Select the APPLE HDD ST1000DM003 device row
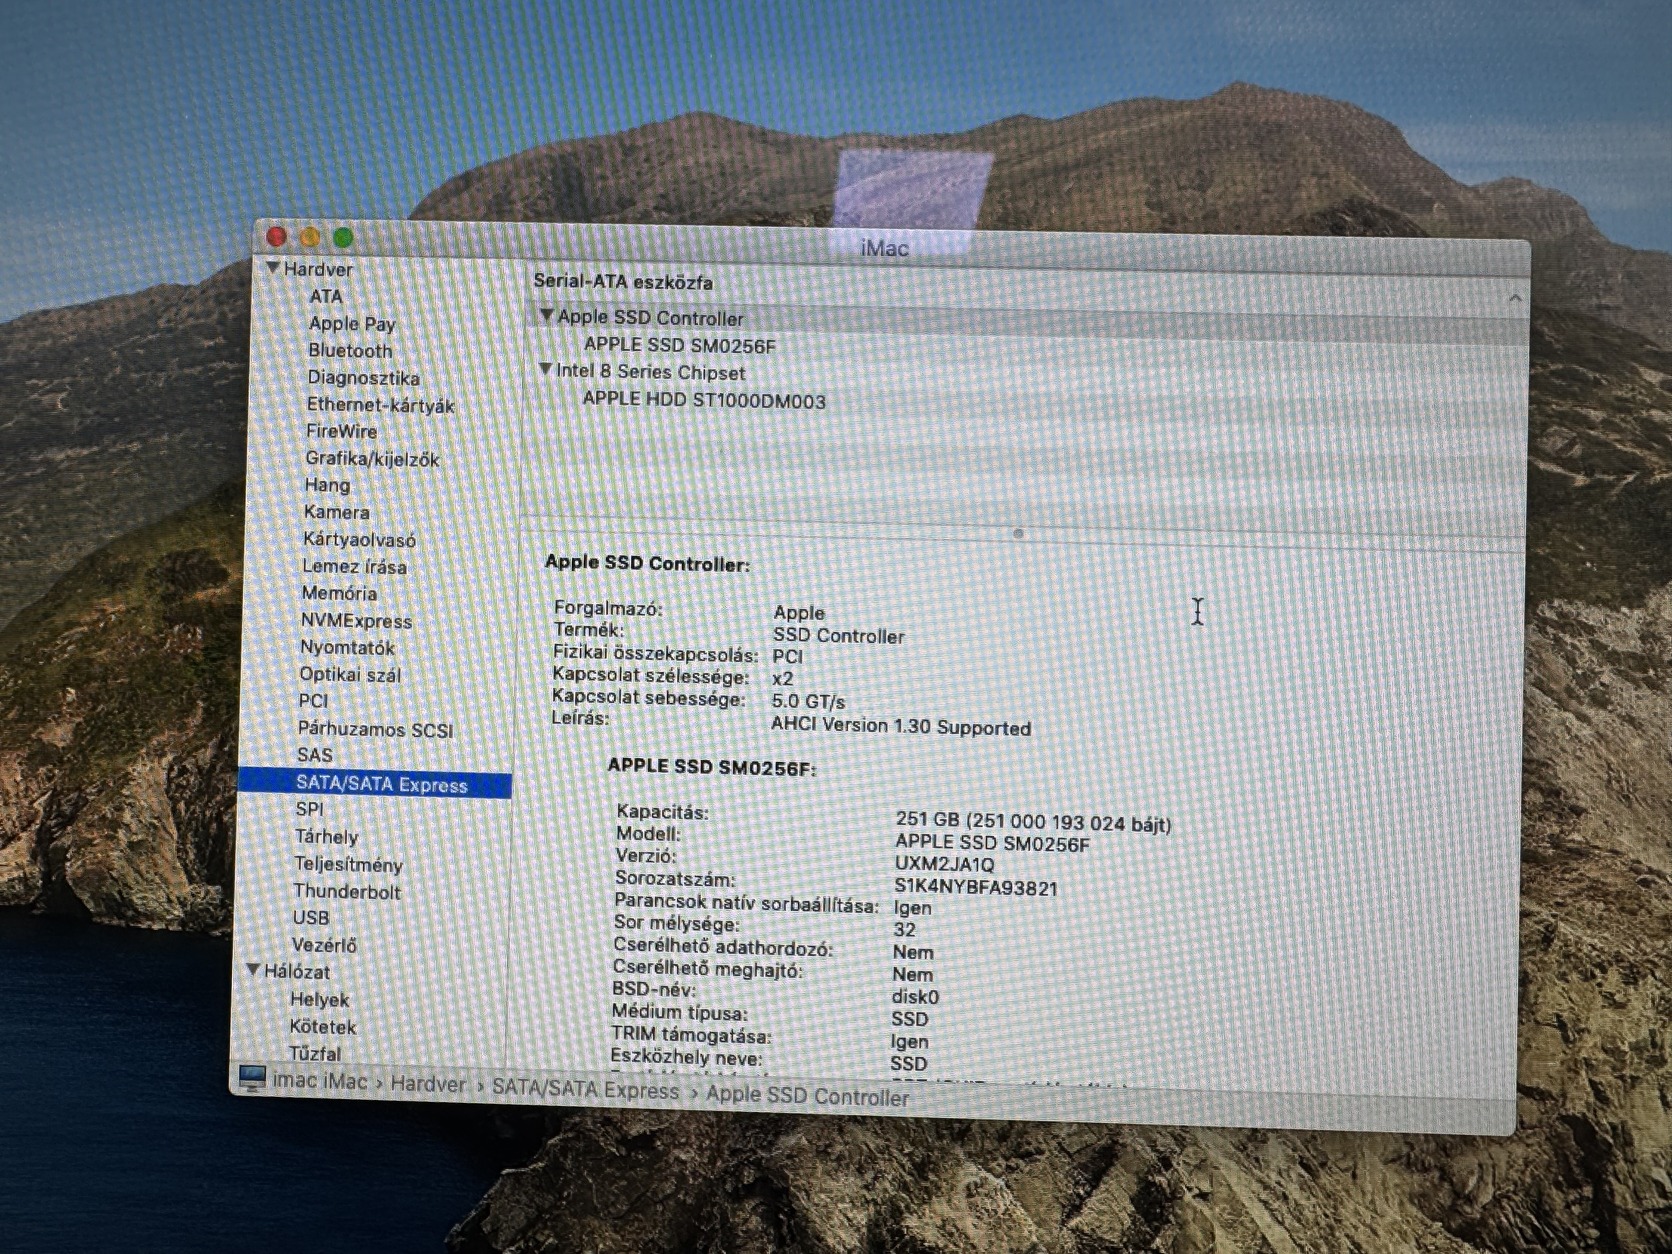 (x=704, y=399)
